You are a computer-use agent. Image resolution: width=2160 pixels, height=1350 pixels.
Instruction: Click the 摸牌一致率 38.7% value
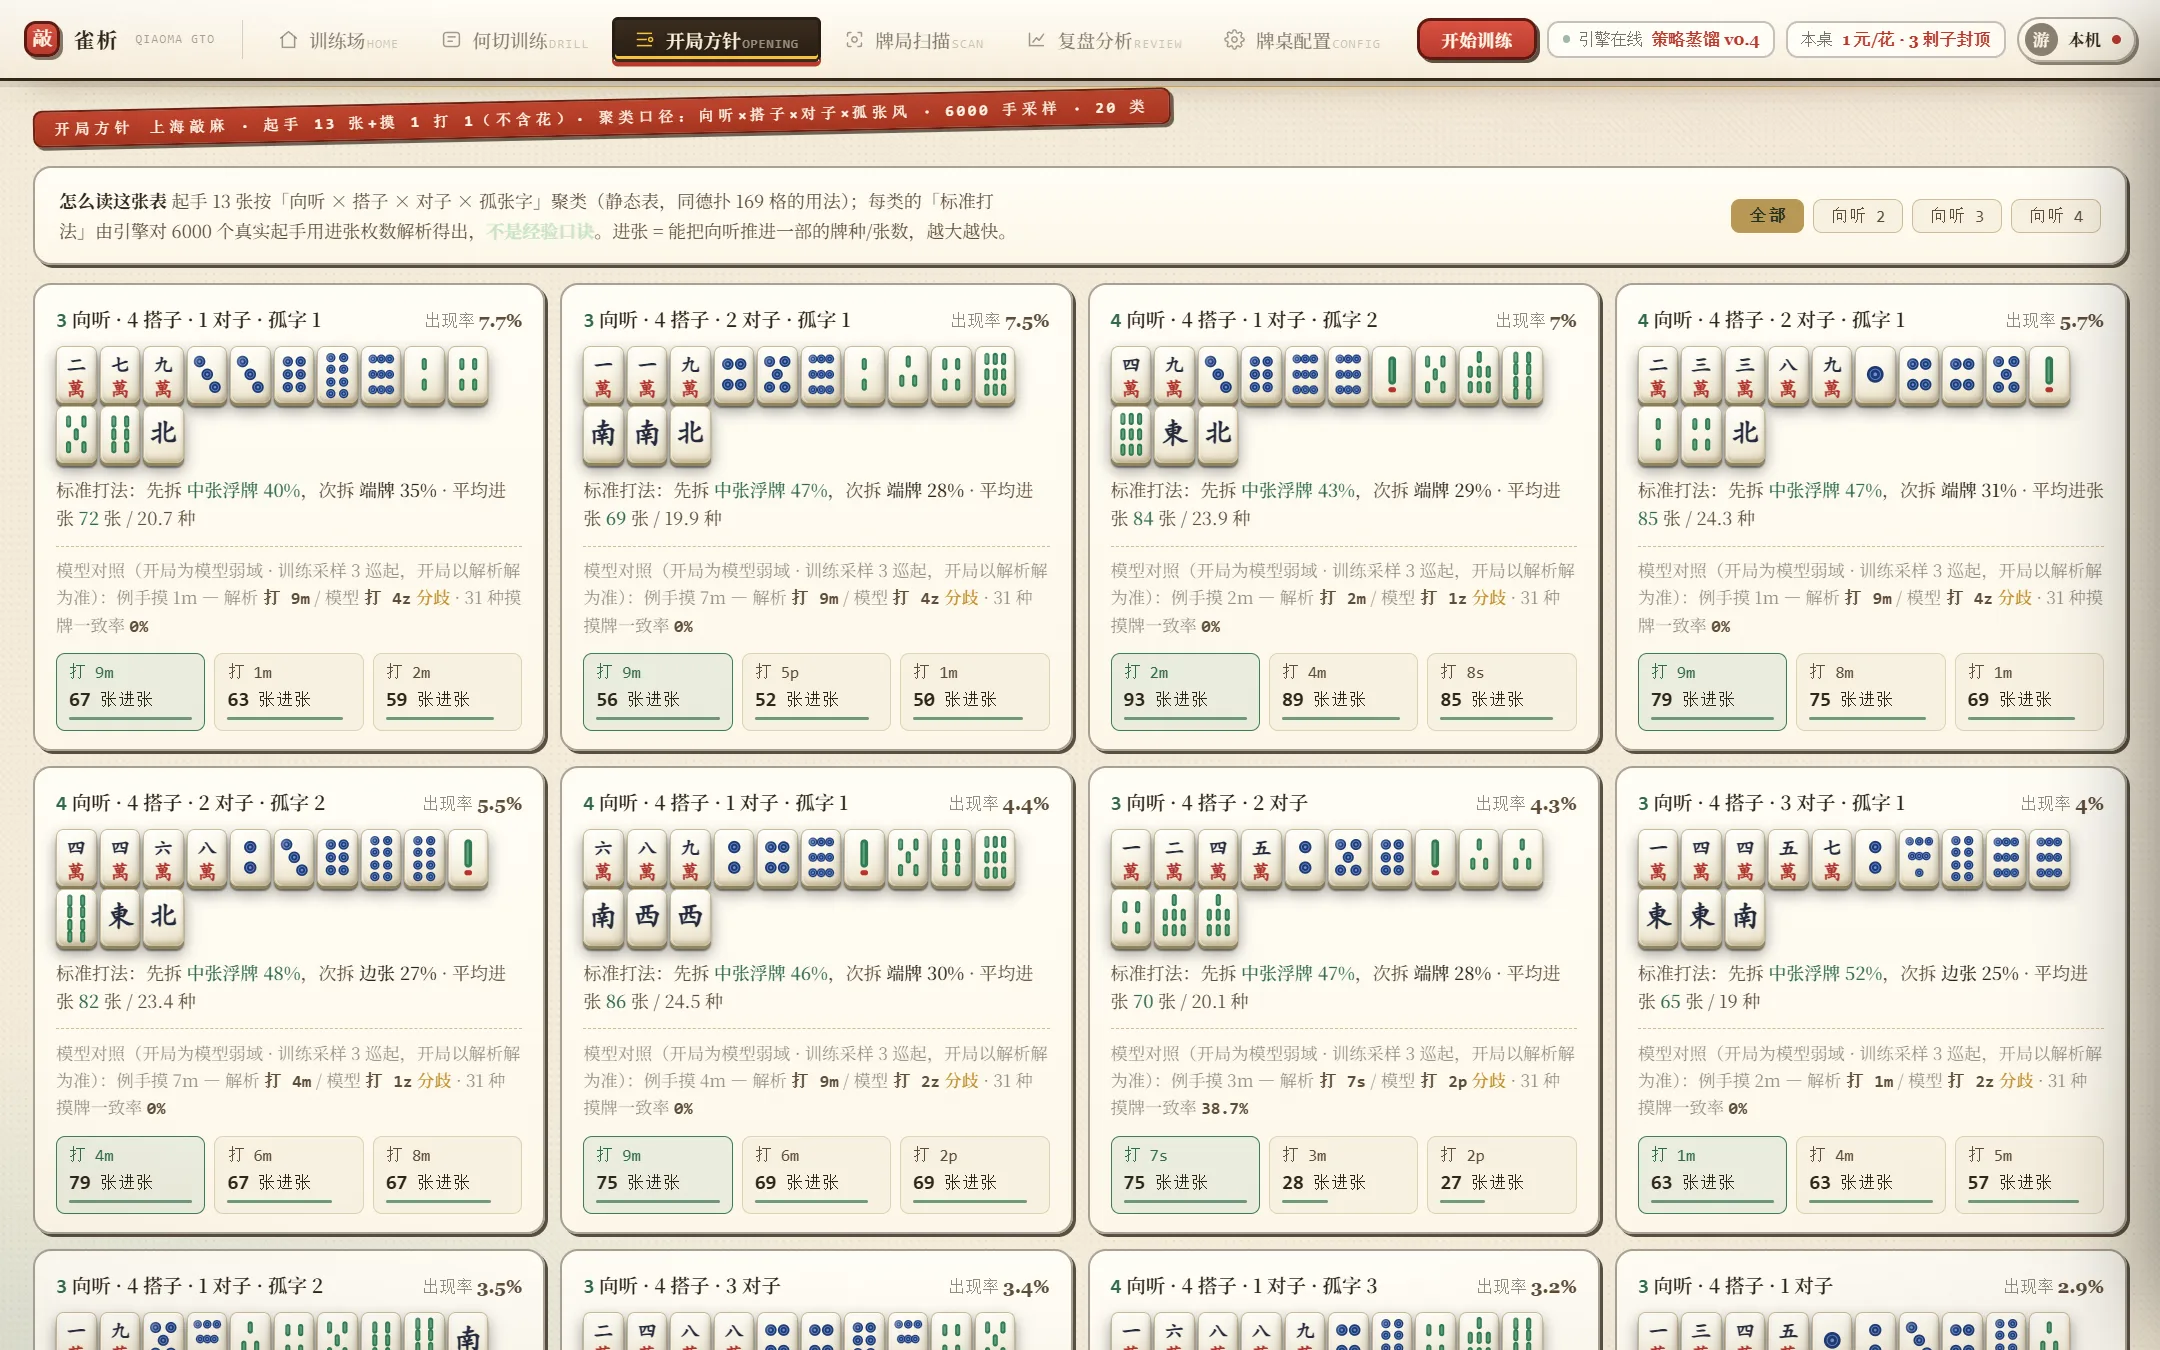coord(1225,1108)
